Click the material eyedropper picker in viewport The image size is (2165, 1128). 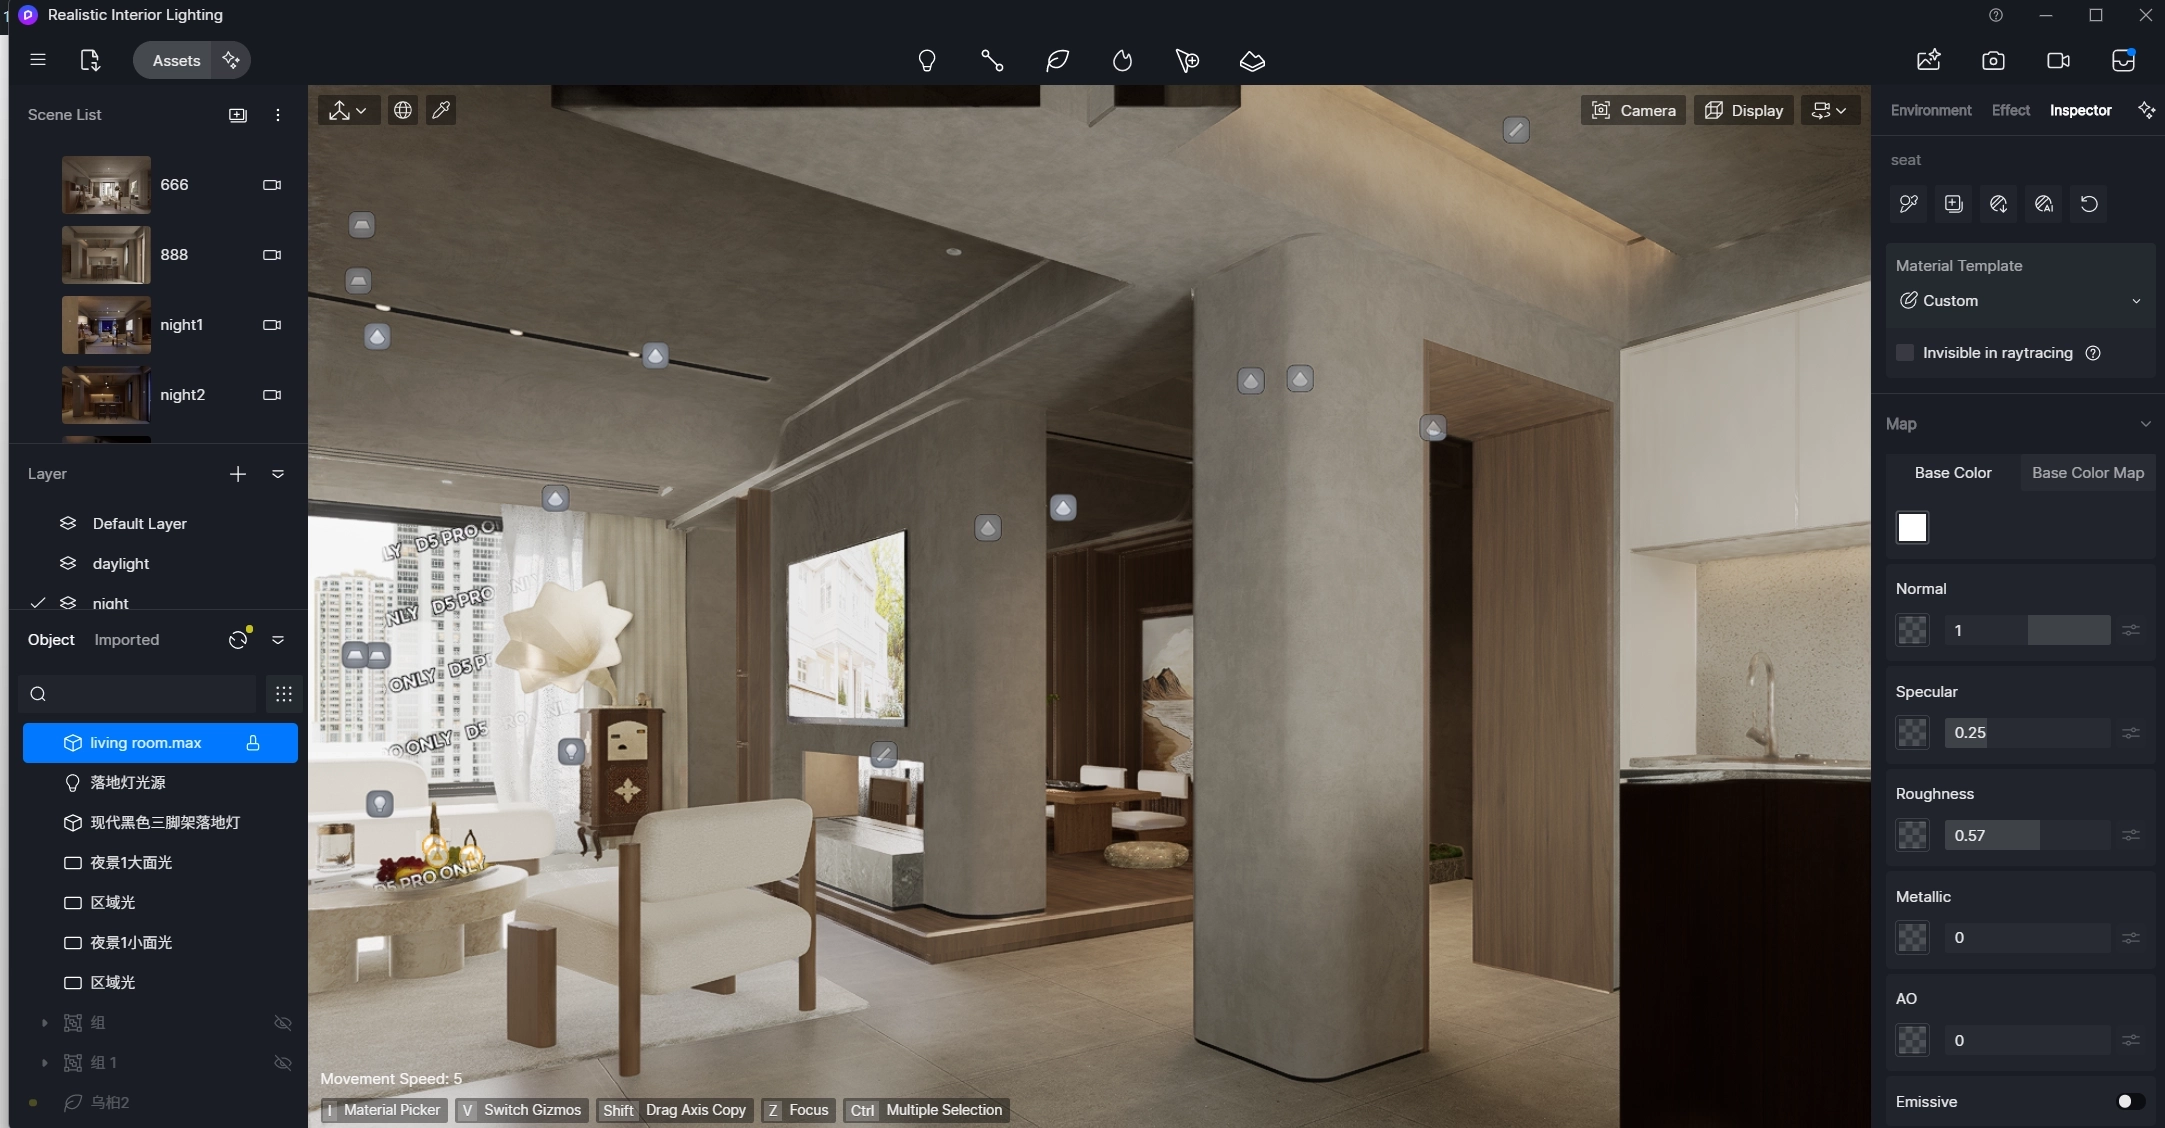441,110
